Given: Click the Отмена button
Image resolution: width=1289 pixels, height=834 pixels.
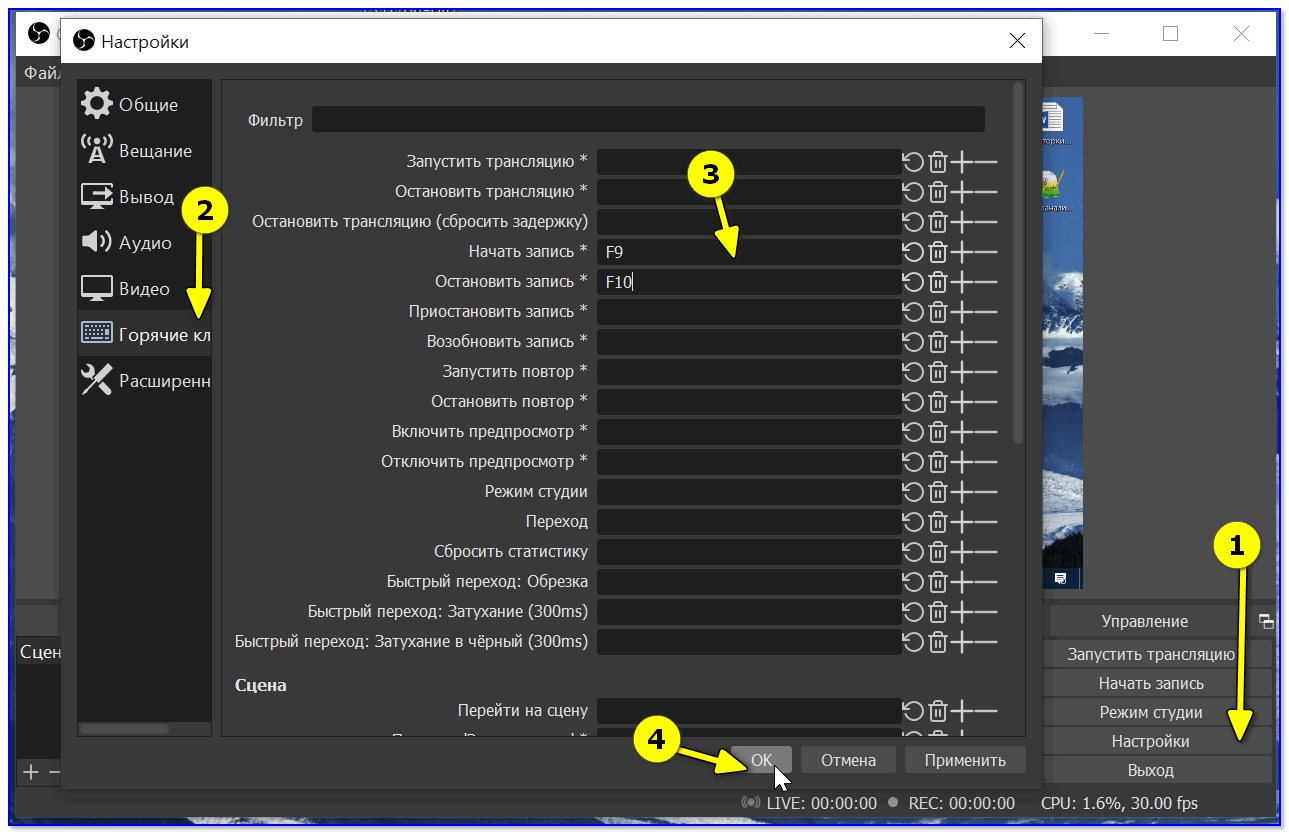Looking at the screenshot, I should (848, 760).
